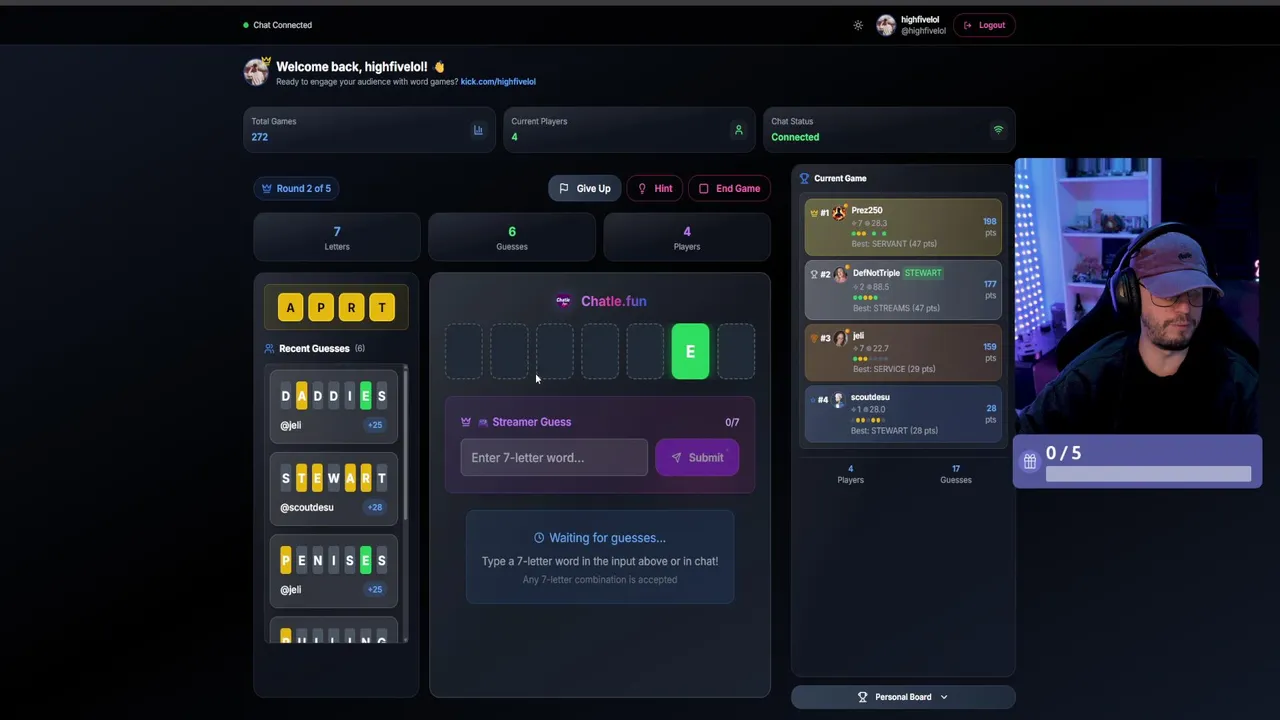Click the 0 / 5 progress bar

[1148, 474]
